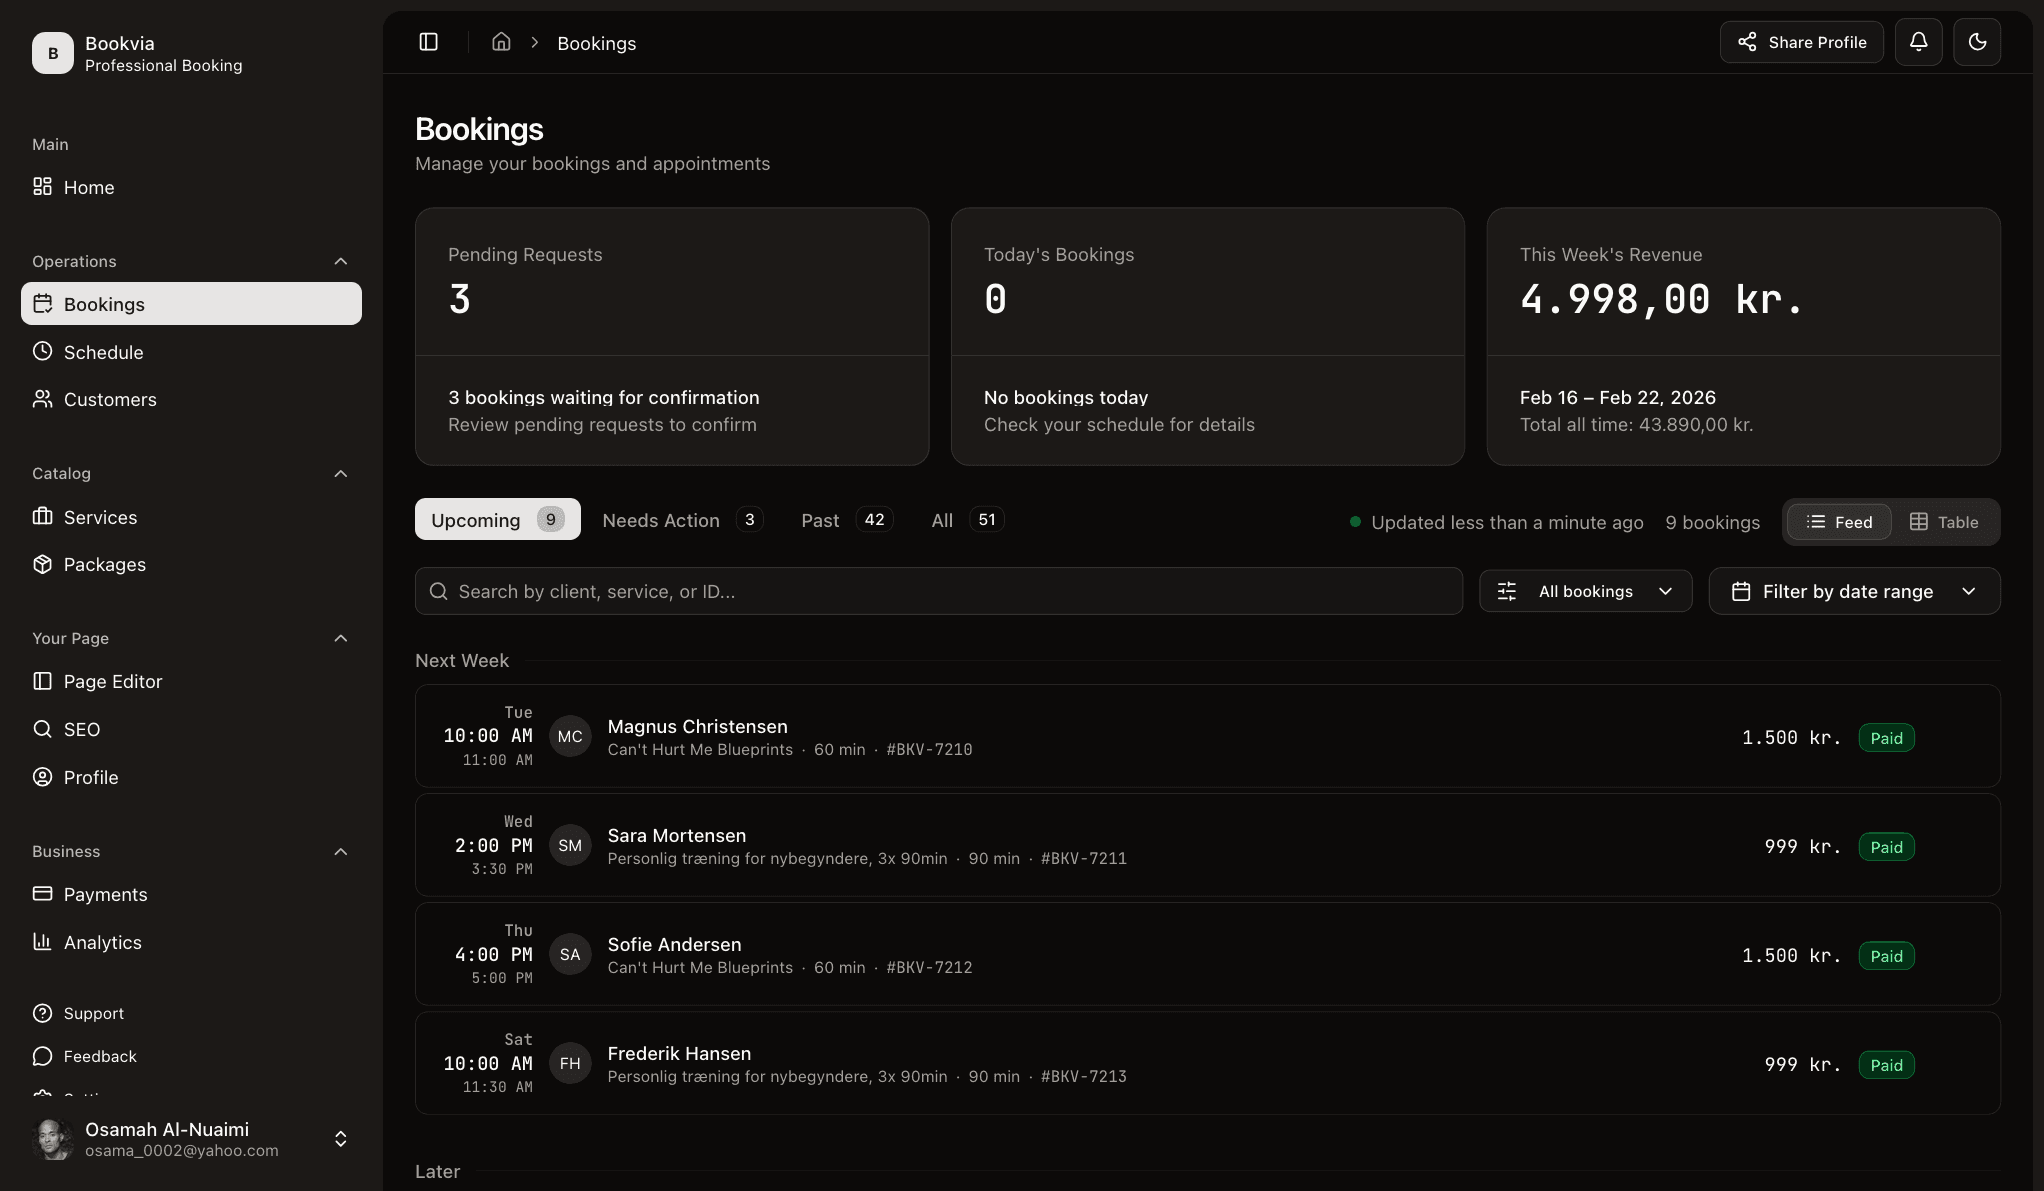Viewport: 2044px width, 1191px height.
Task: Select the Customers icon in Operations
Action: tap(42, 399)
